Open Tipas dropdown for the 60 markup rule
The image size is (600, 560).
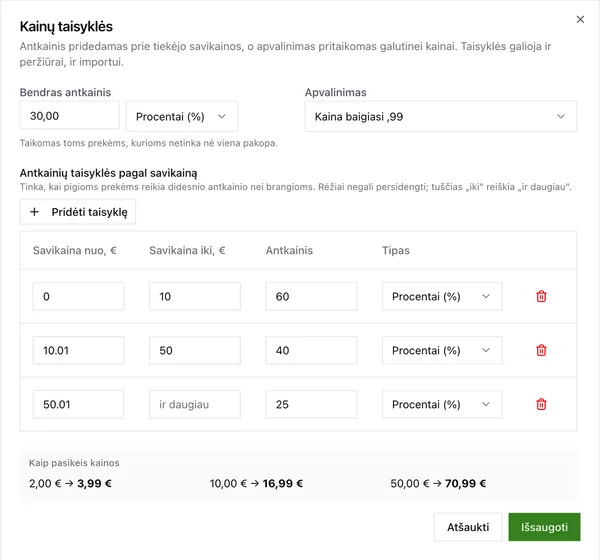(442, 296)
